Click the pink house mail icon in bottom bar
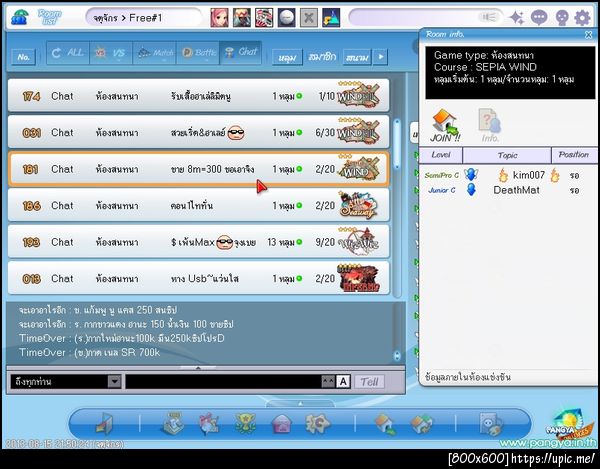600x469 pixels. [x=282, y=424]
